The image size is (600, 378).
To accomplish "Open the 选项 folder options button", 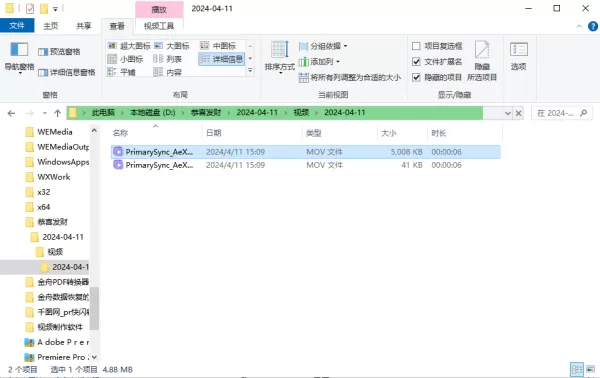I will click(518, 57).
